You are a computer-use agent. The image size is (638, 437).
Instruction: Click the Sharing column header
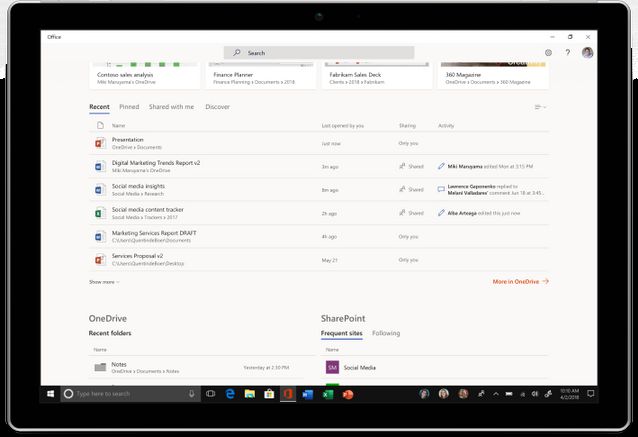[407, 126]
